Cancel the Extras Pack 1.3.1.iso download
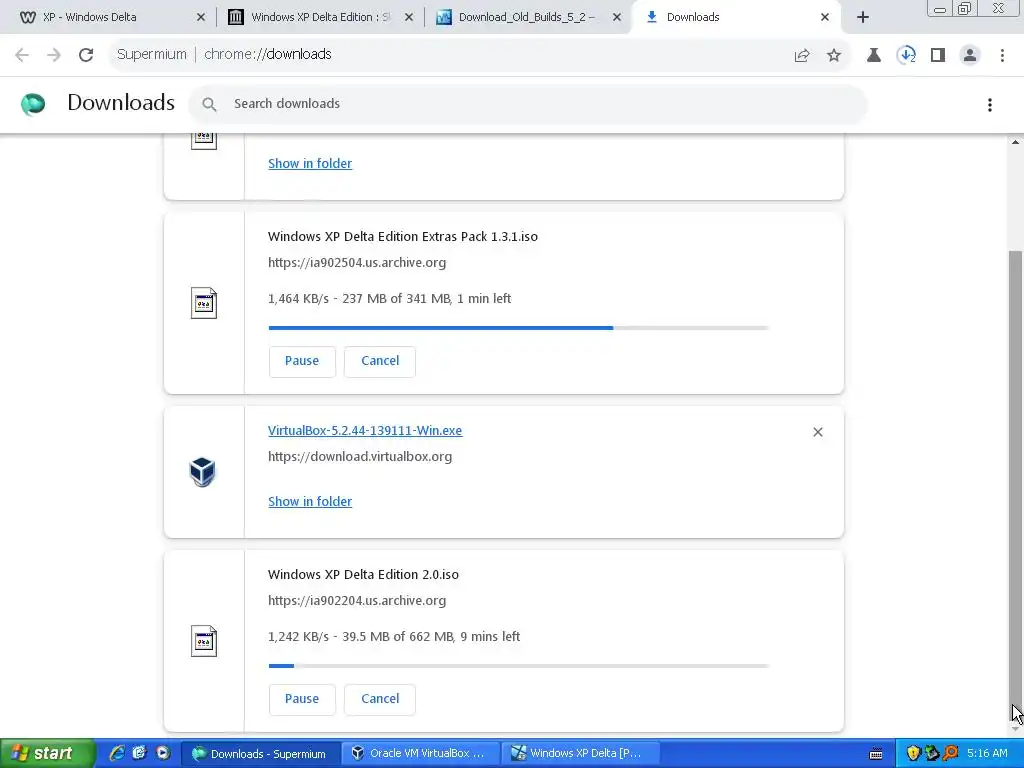The height and width of the screenshot is (768, 1024). [x=379, y=361]
